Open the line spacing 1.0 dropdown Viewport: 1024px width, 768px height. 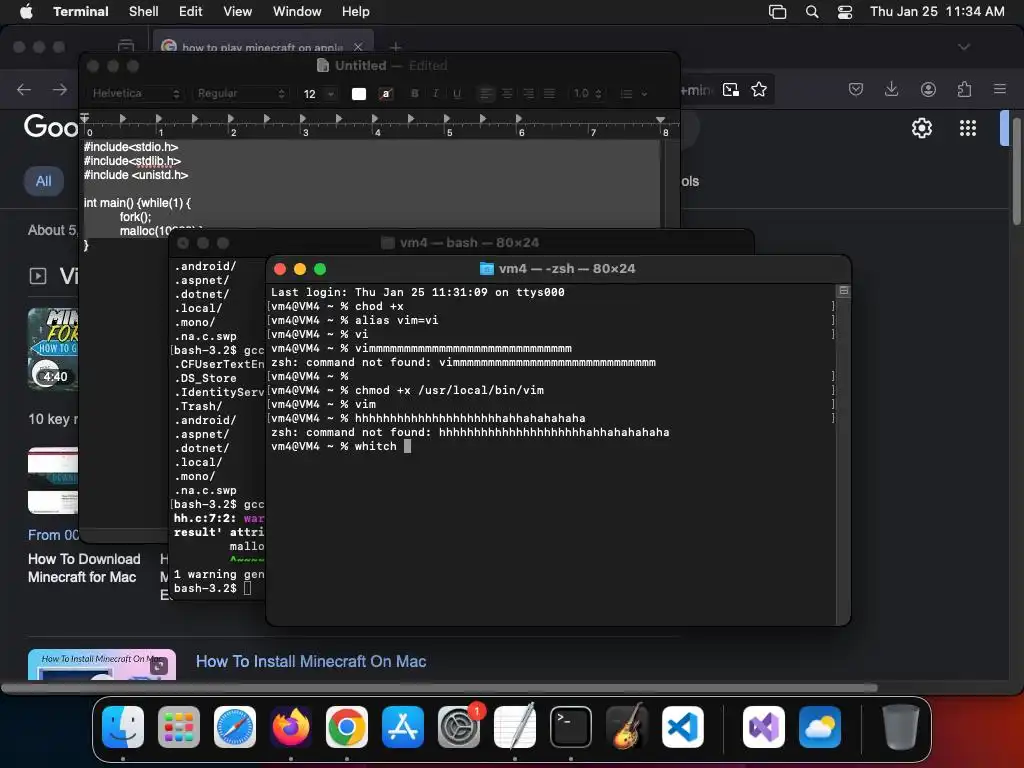click(x=587, y=94)
